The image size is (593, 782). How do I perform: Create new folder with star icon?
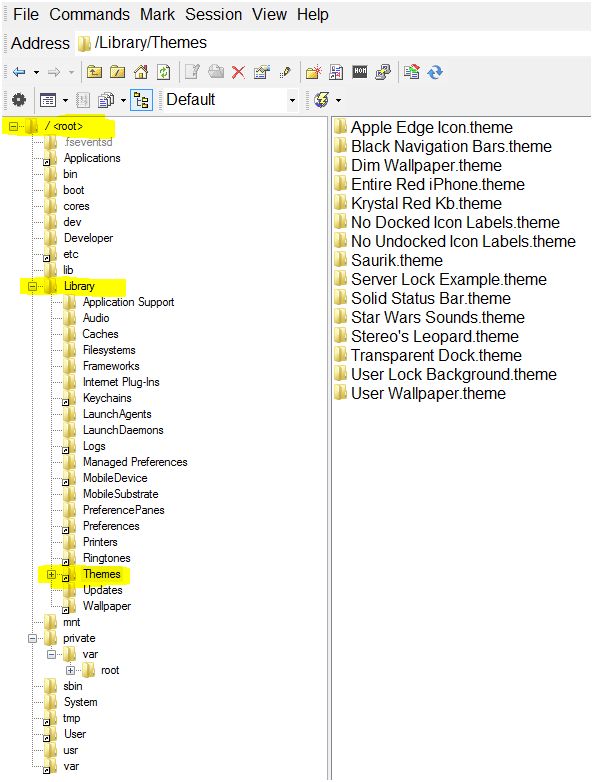tap(314, 72)
